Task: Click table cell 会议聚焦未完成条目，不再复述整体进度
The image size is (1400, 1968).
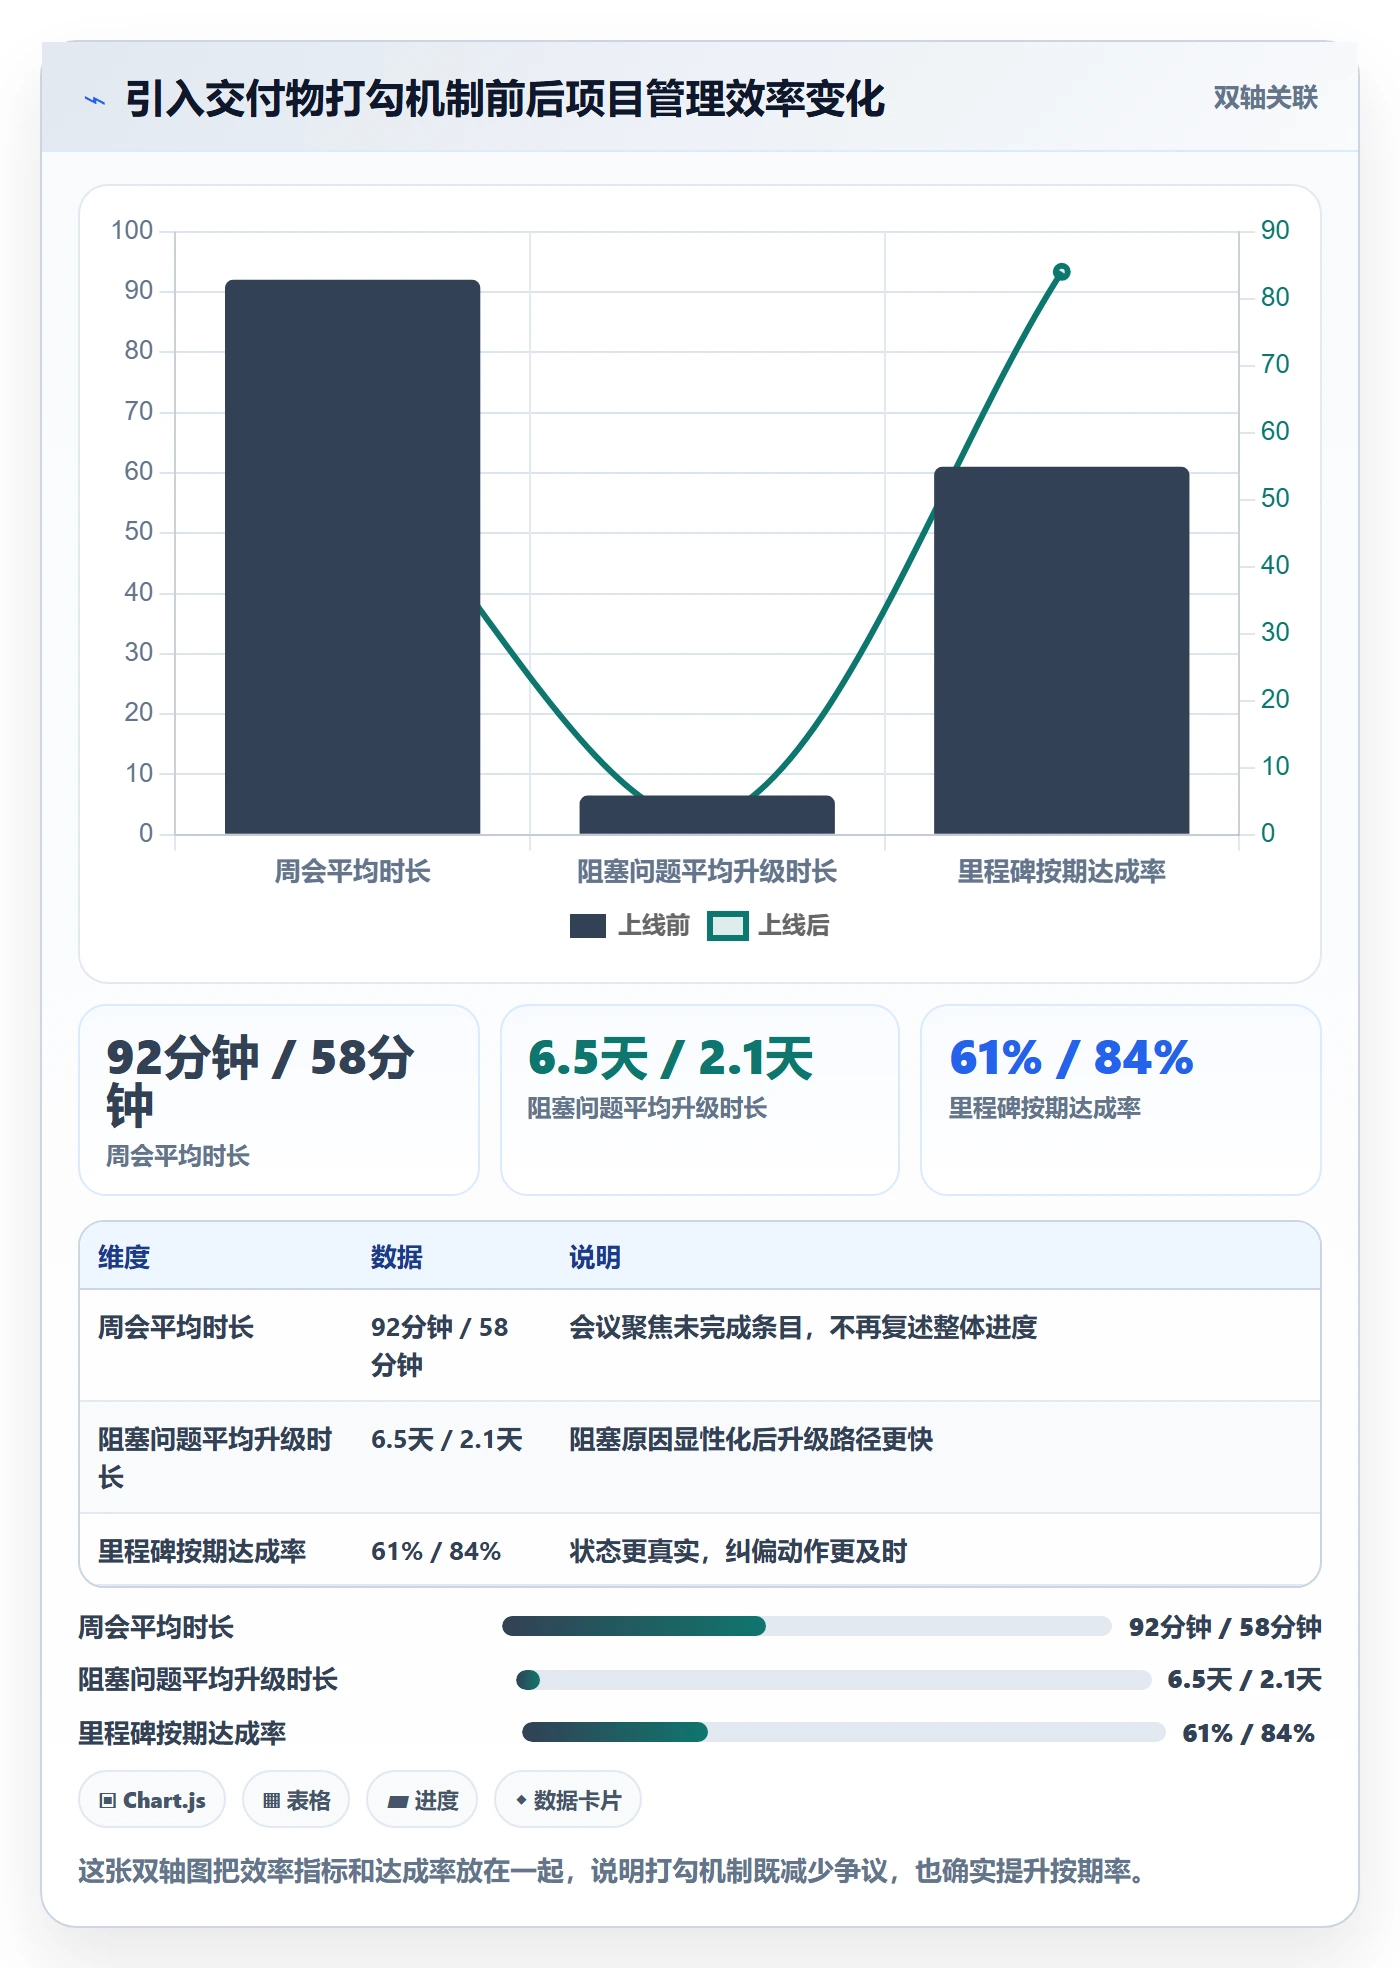Action: tap(803, 1327)
